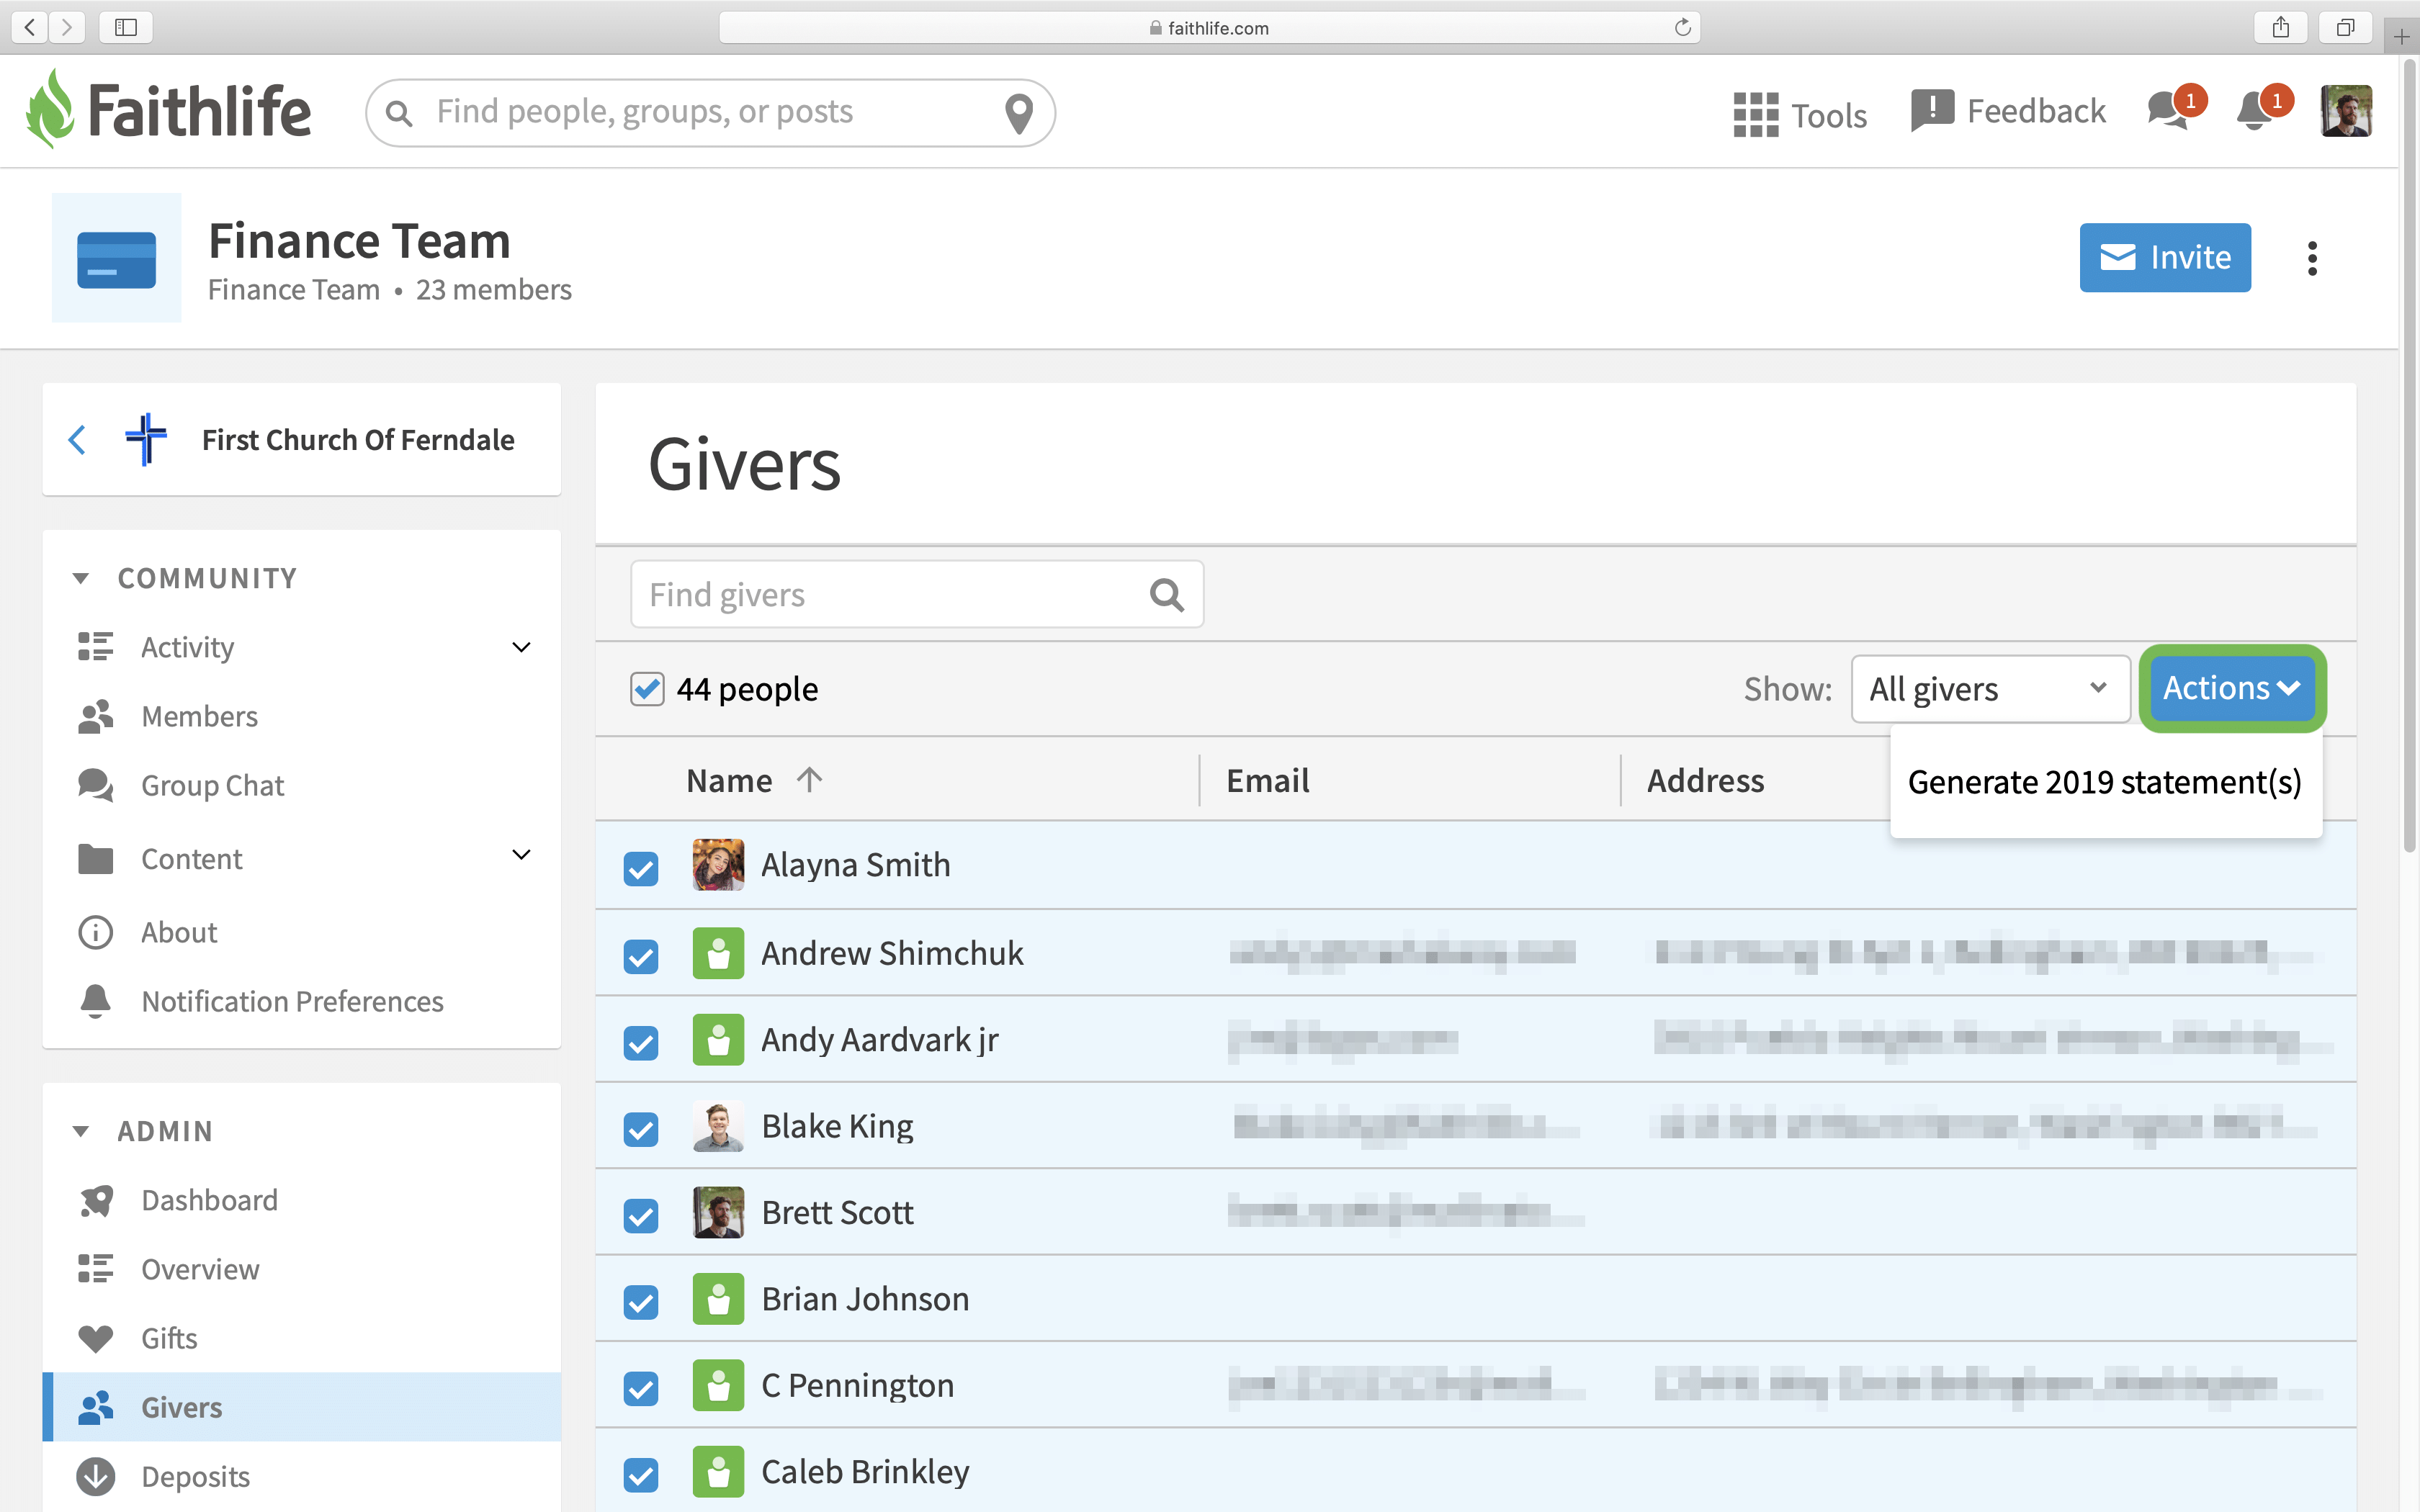Click the Email column header
Viewport: 2420px width, 1512px height.
click(1268, 780)
